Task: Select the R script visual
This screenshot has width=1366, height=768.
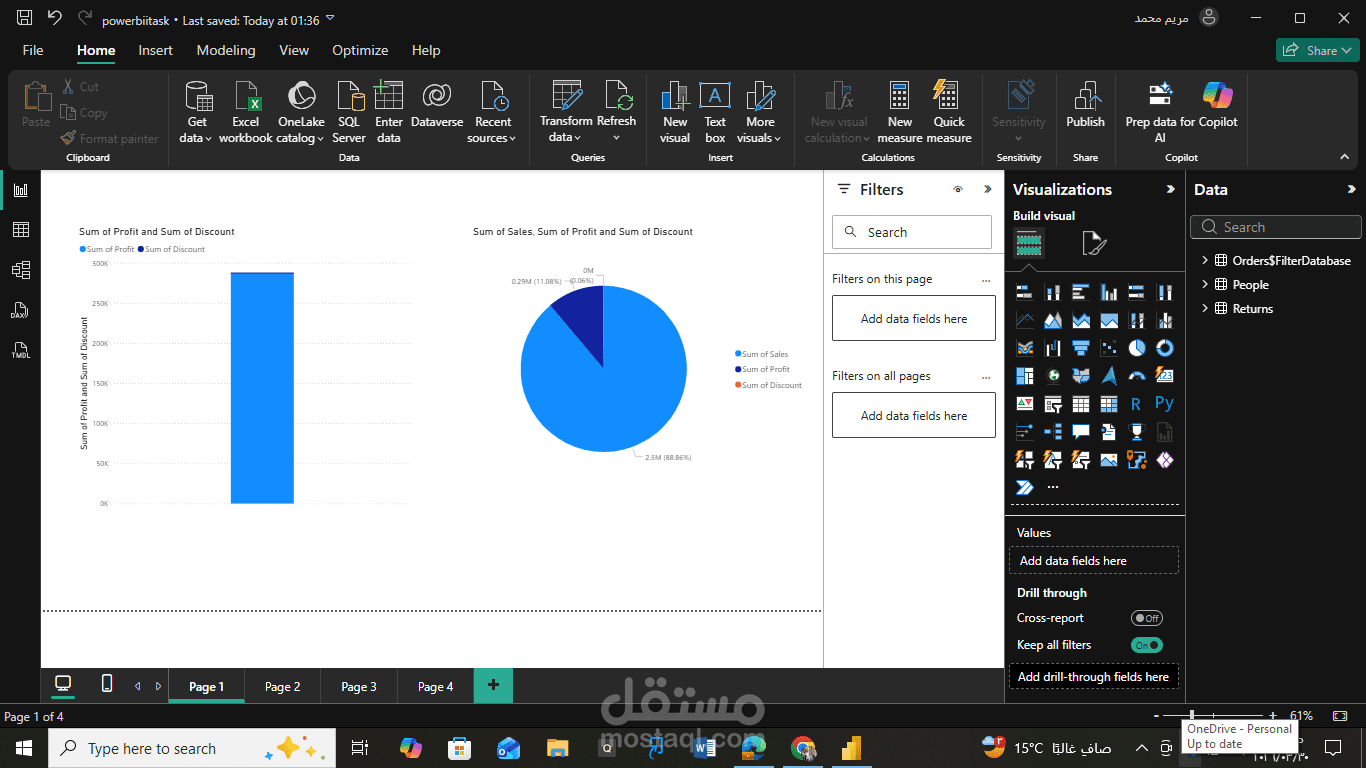Action: point(1136,403)
